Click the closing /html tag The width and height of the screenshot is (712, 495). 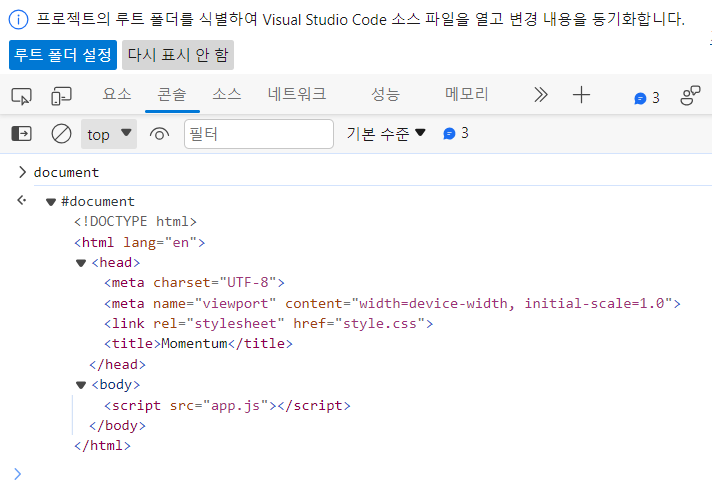click(103, 446)
